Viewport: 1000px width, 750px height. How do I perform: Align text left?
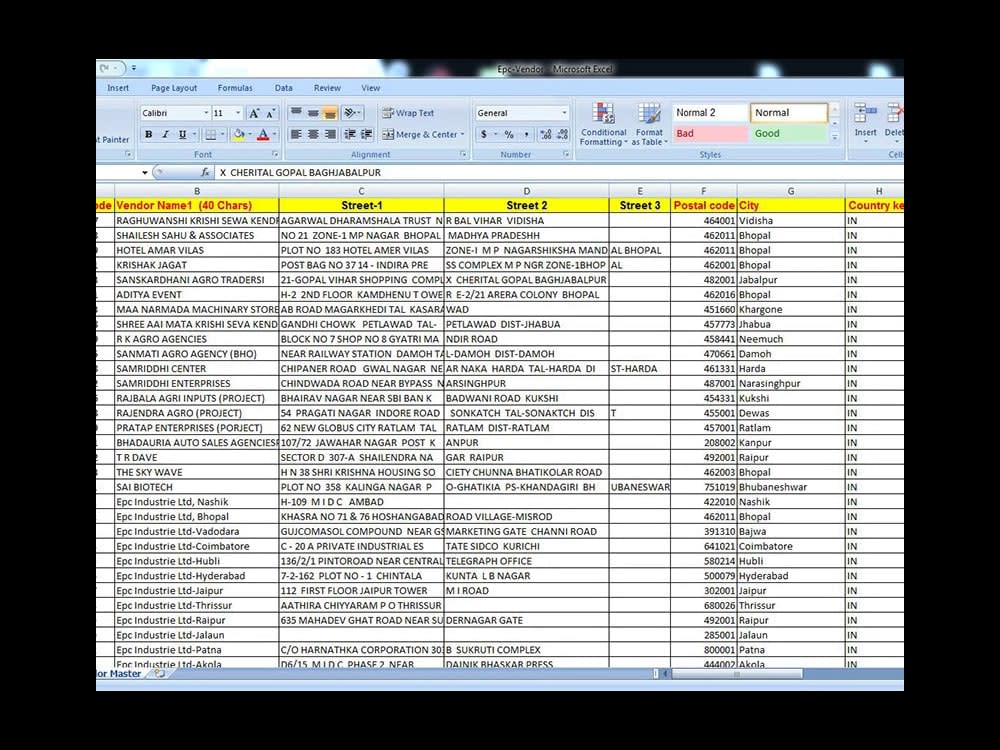(296, 135)
